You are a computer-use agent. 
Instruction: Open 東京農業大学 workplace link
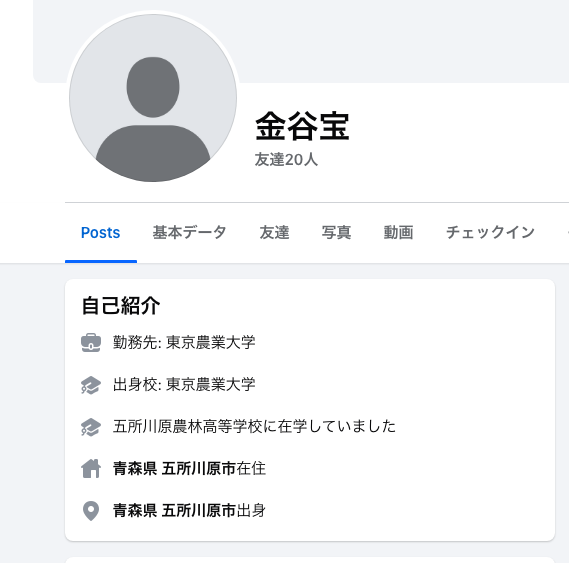point(211,343)
